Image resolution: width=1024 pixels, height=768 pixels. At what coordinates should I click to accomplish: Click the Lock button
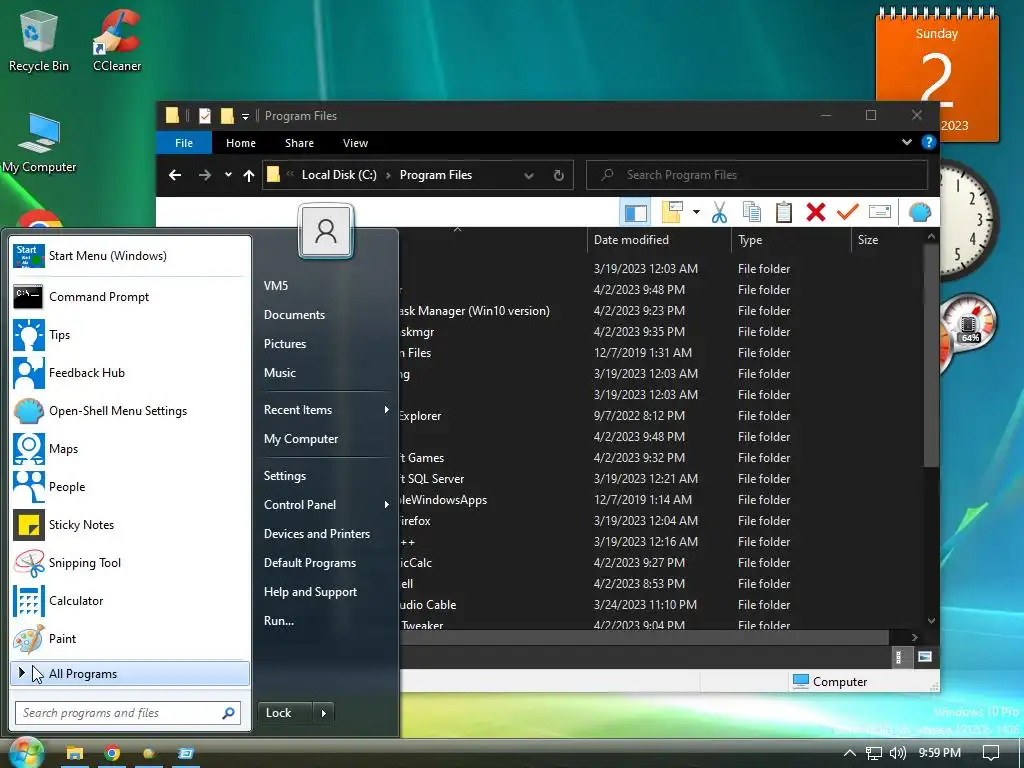[285, 713]
